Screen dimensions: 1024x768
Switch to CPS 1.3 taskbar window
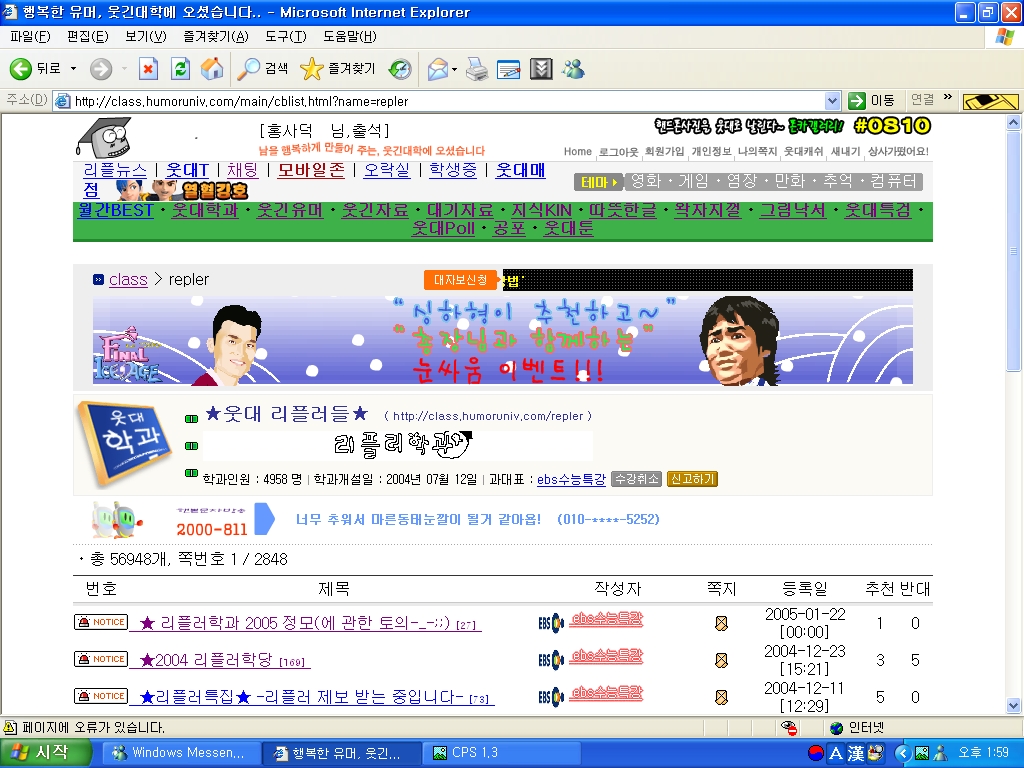tap(501, 752)
